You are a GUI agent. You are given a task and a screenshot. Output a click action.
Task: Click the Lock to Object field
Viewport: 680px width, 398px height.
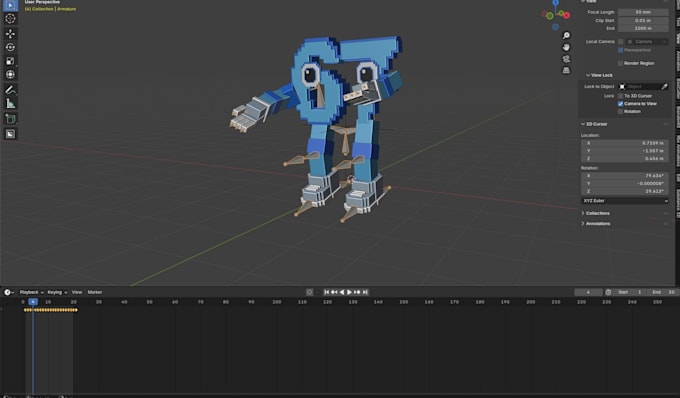pyautogui.click(x=640, y=87)
